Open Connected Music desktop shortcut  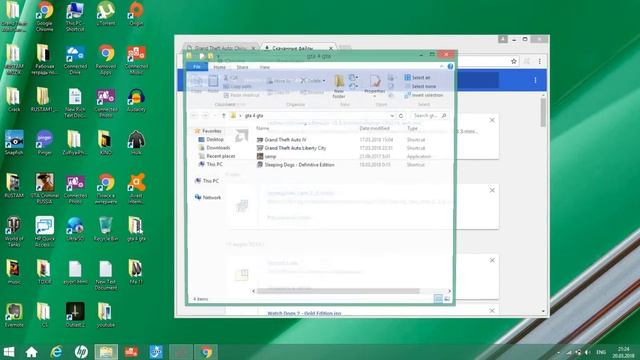pos(136,60)
